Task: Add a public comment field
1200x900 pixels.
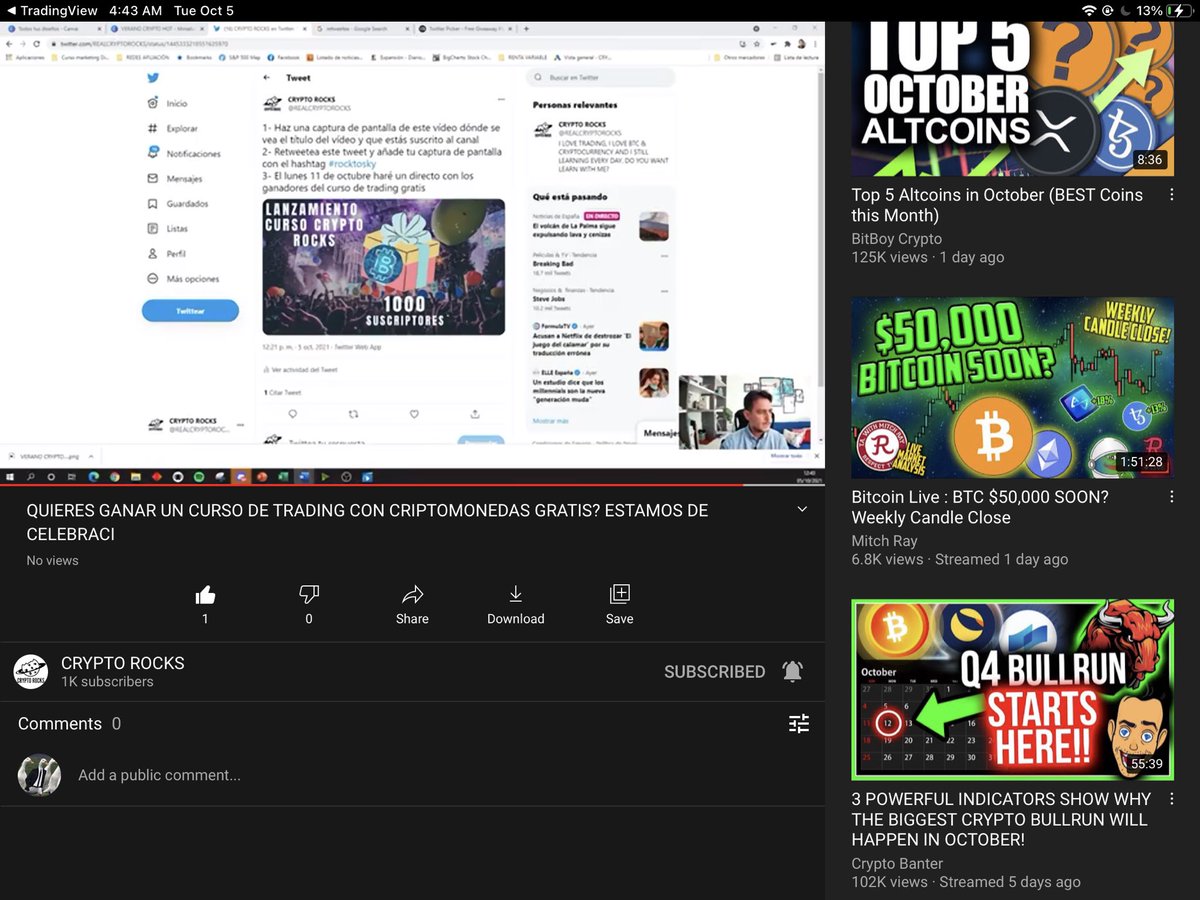Action: click(x=160, y=775)
